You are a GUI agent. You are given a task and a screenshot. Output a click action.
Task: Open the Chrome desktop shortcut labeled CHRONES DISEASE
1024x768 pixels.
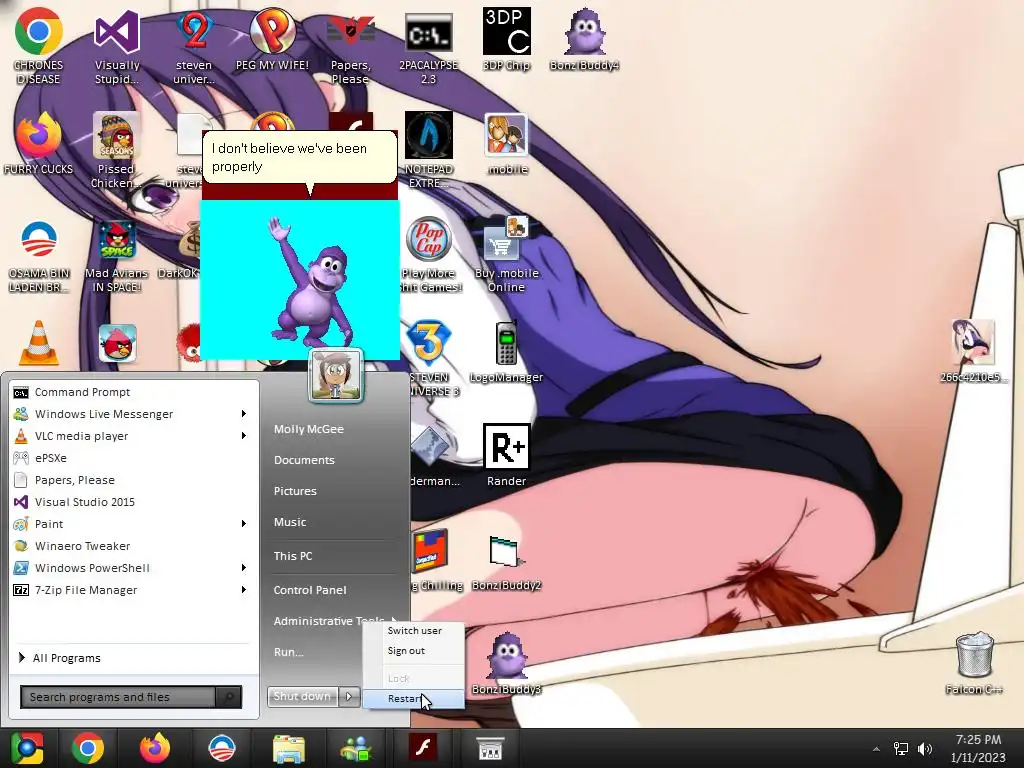[x=39, y=46]
